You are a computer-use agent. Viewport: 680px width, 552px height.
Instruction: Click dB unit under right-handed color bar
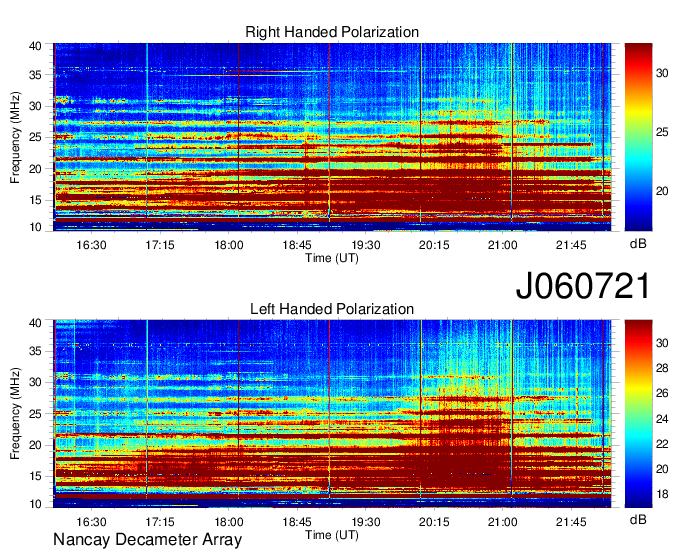[x=638, y=244]
